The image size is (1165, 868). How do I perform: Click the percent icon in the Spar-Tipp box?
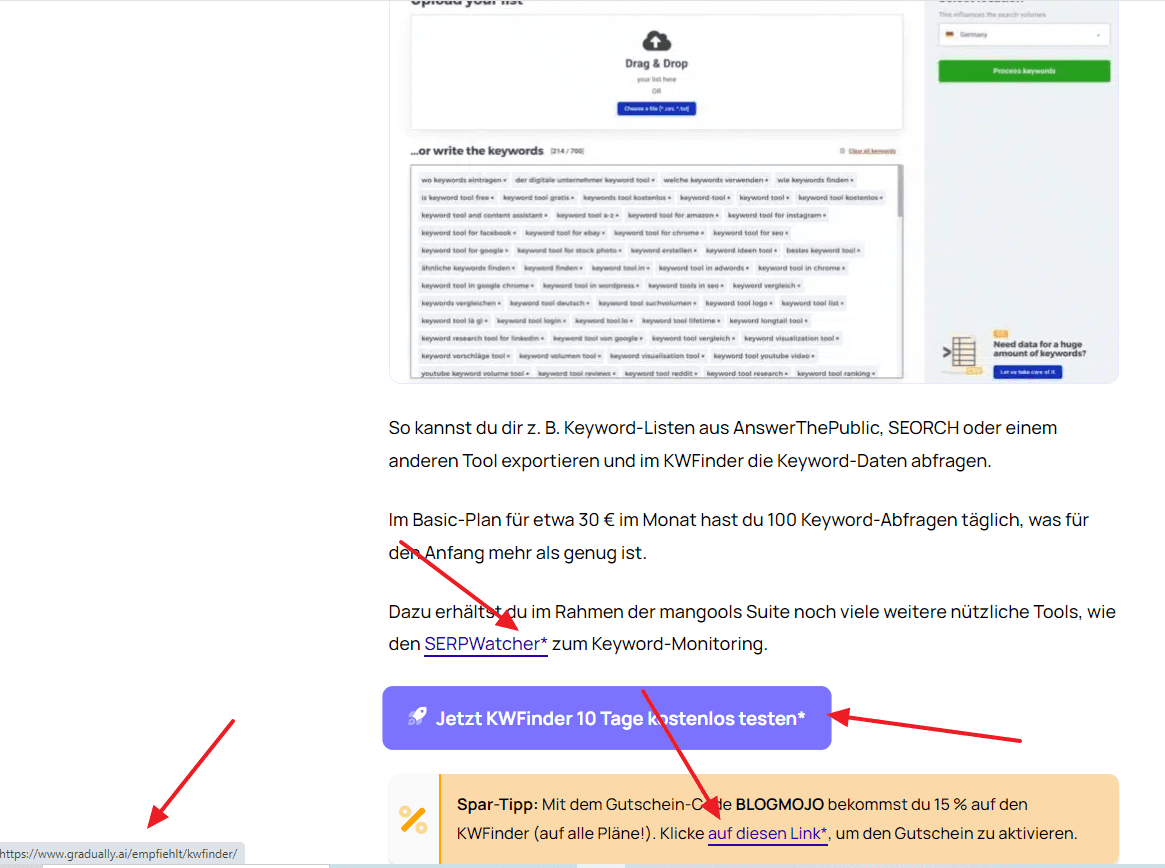[x=413, y=820]
